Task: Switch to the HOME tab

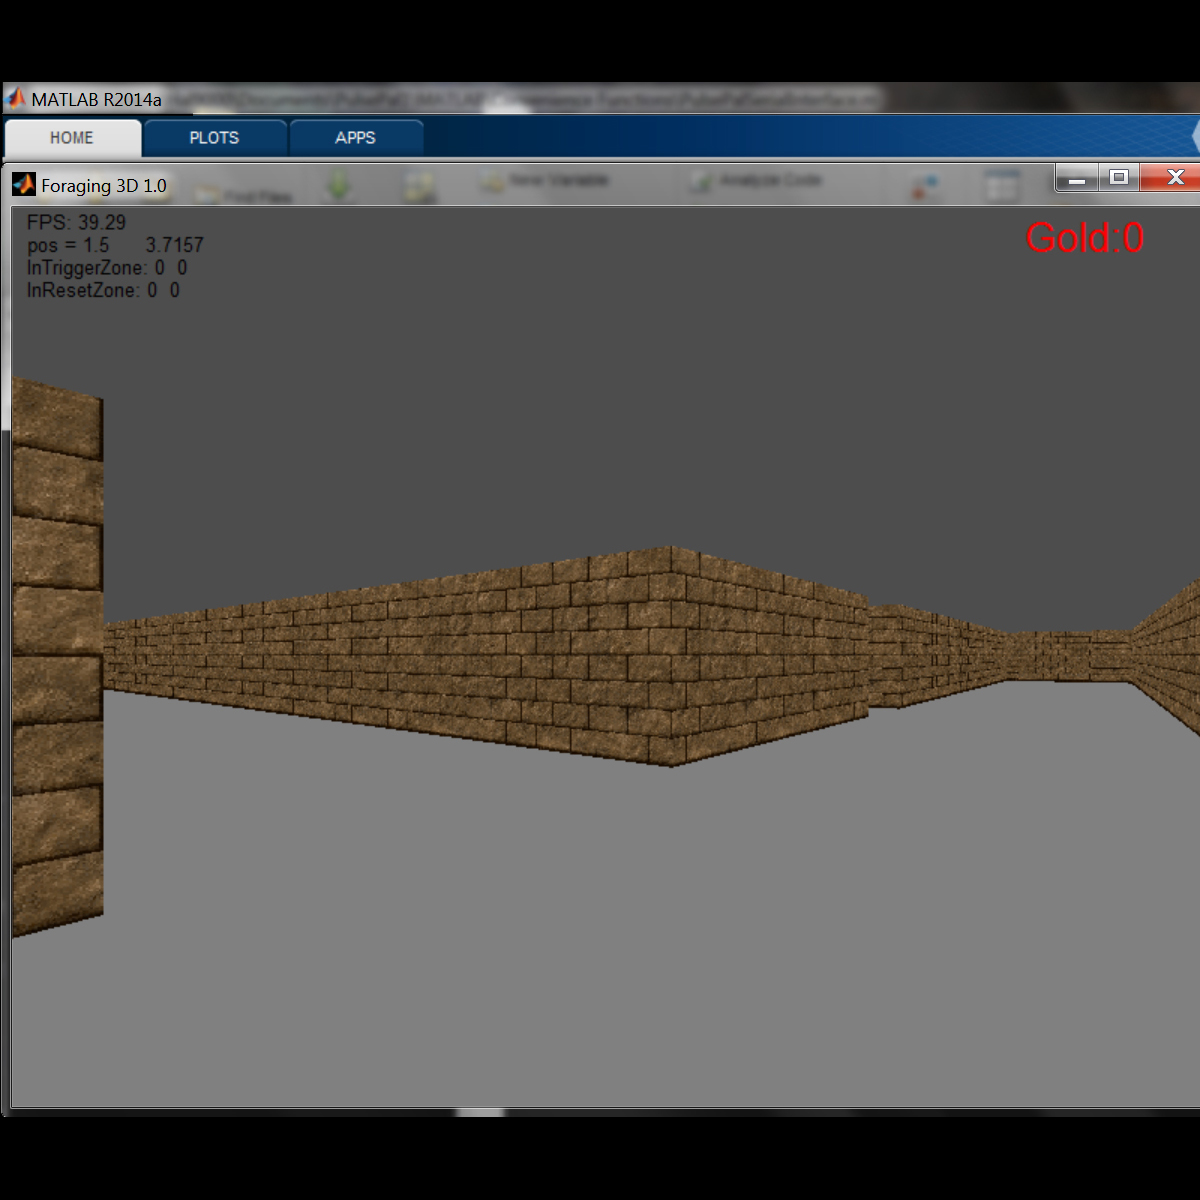Action: click(x=72, y=138)
